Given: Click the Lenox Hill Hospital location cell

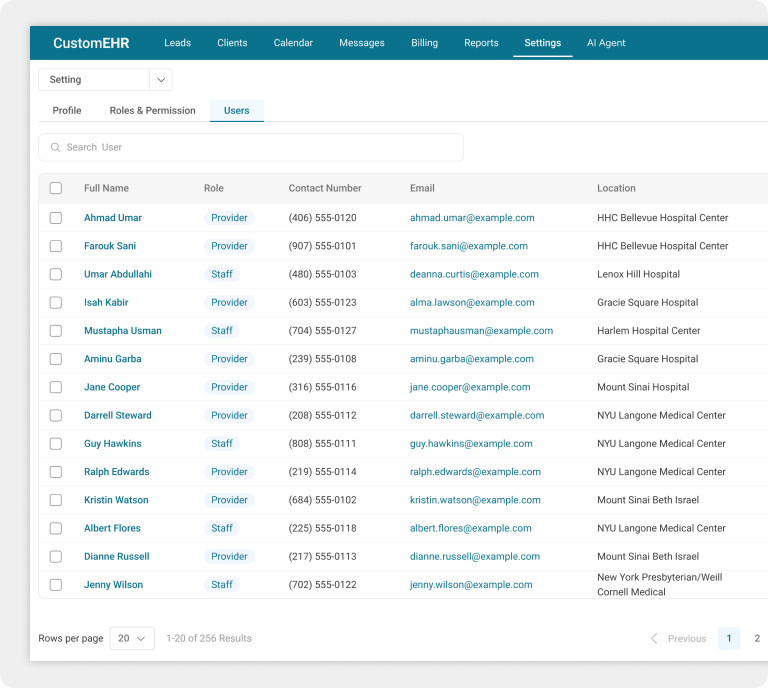Looking at the screenshot, I should click(638, 274).
